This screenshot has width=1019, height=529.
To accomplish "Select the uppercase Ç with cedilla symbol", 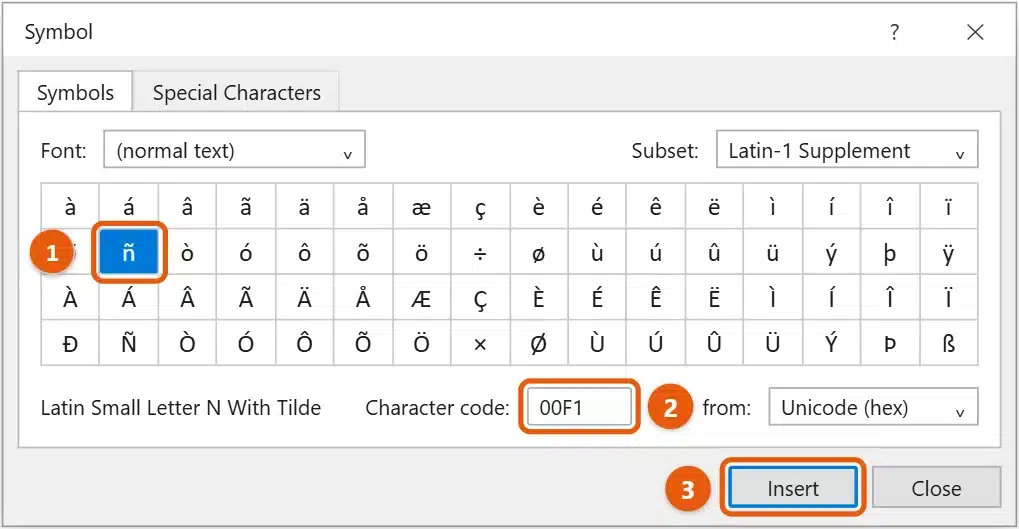I will 480,298.
